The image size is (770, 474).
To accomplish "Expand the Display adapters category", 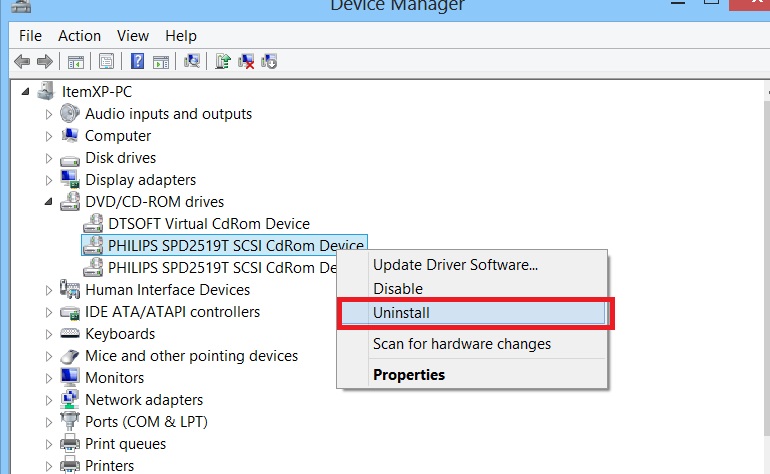I will coord(48,180).
